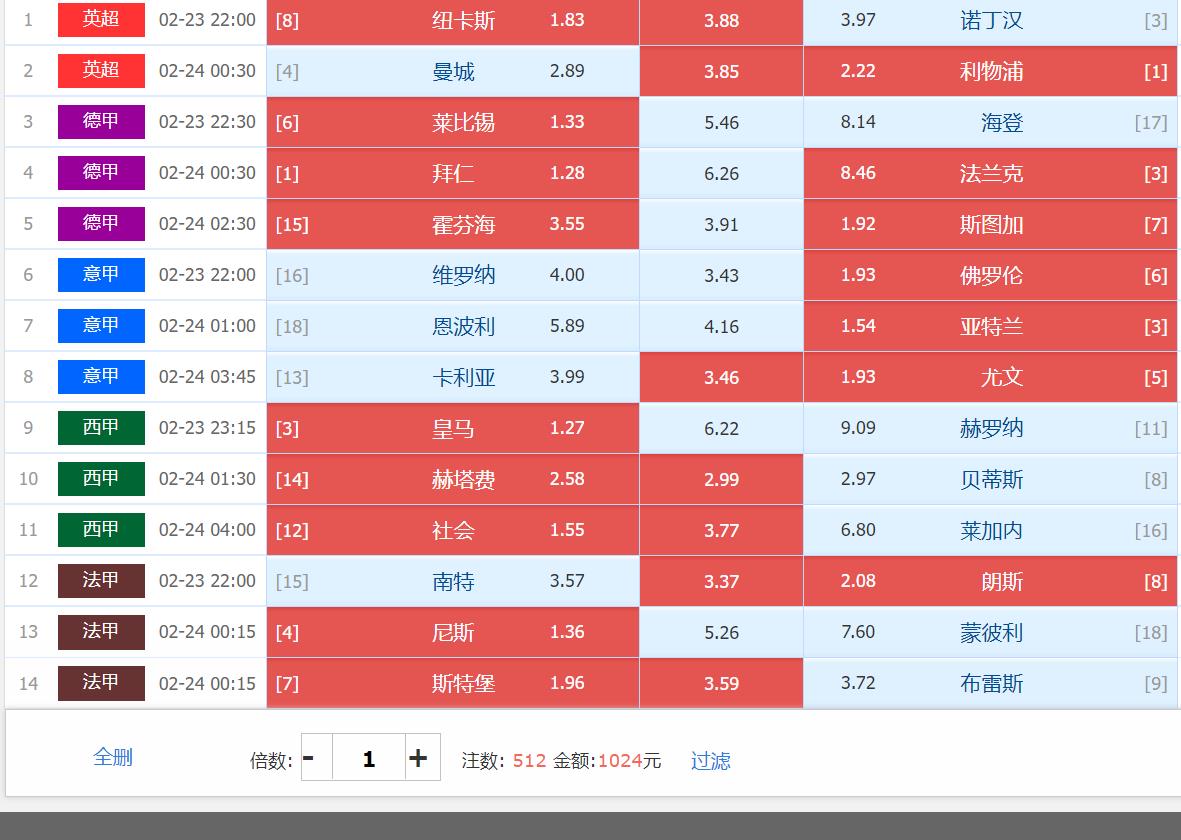Select 恩波利 home win at 5.89
The image size is (1181, 840).
pos(453,326)
